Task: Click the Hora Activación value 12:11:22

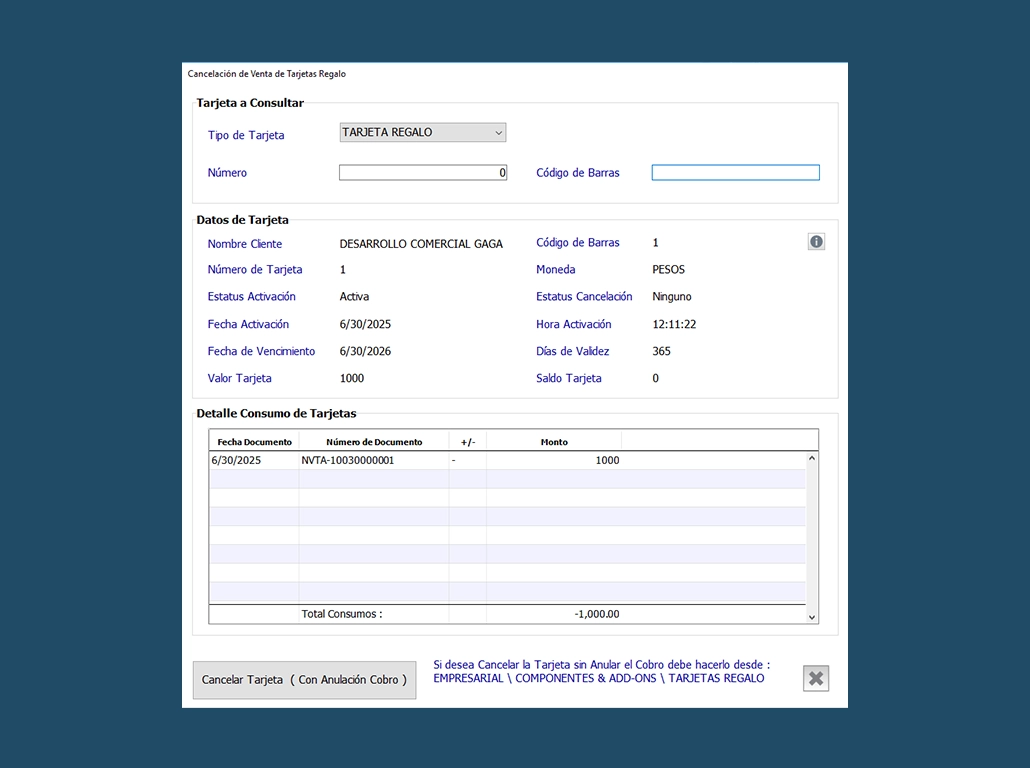Action: (x=674, y=325)
